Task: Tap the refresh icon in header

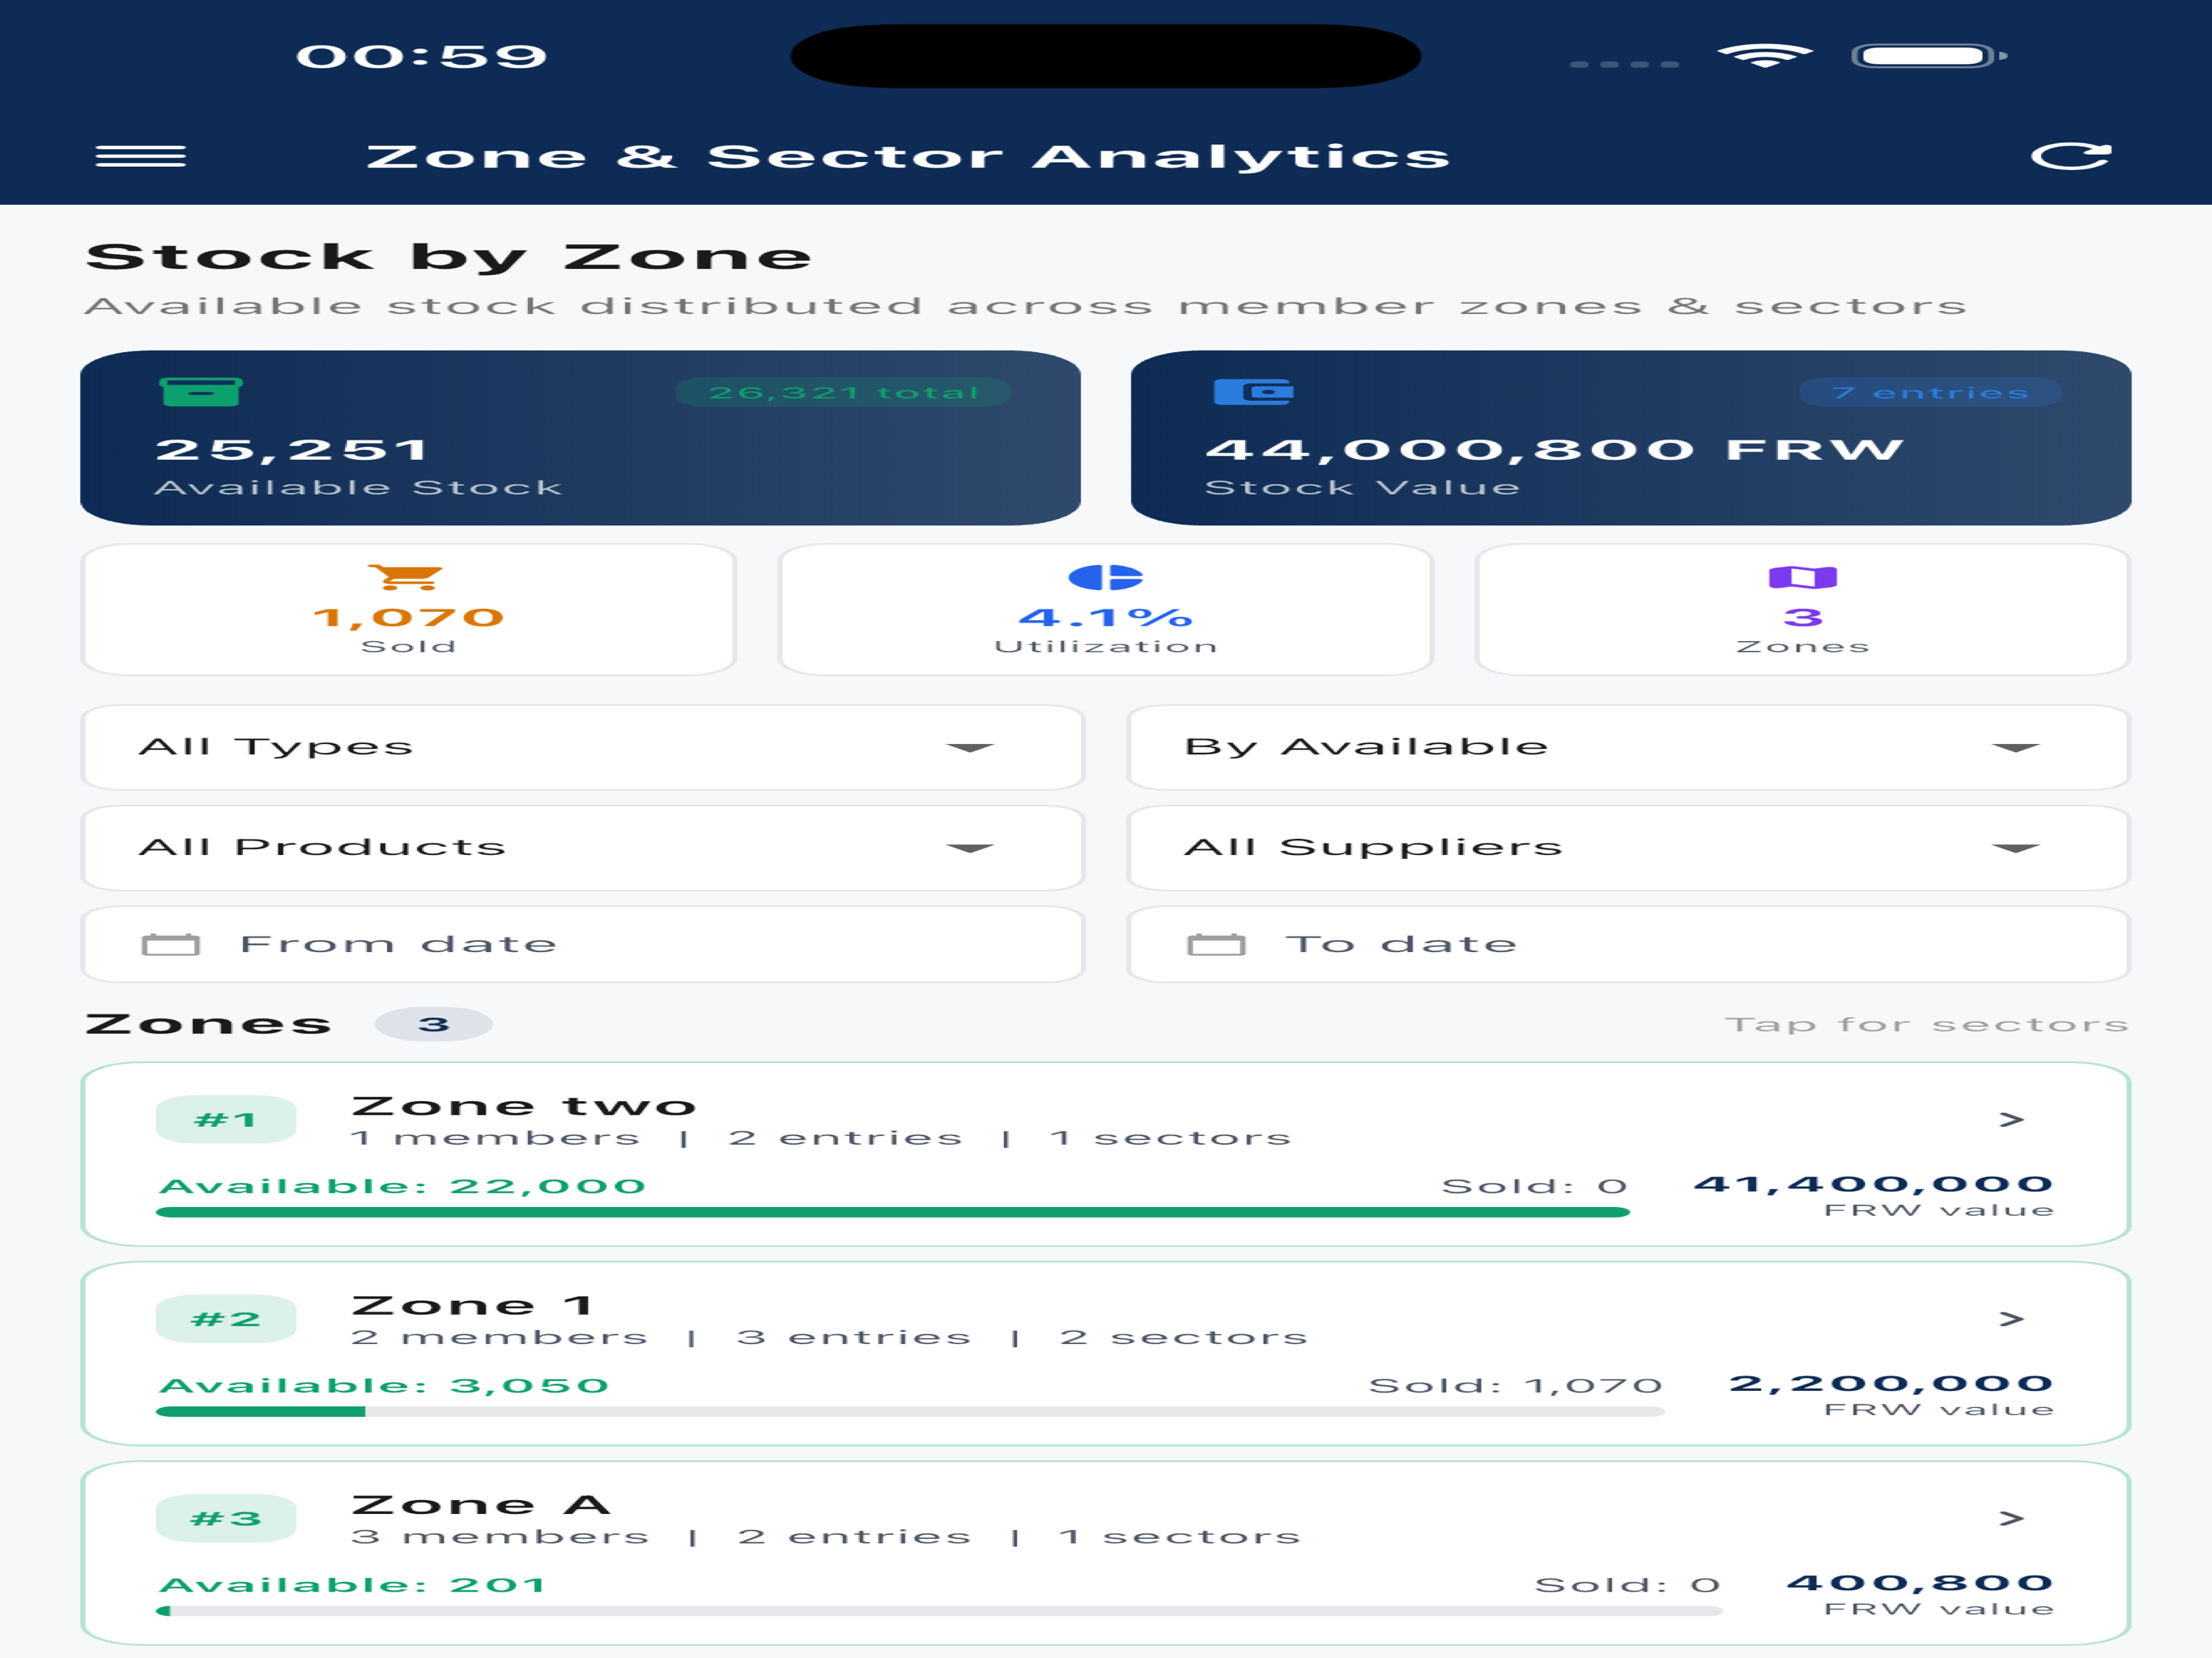Action: click(2071, 156)
